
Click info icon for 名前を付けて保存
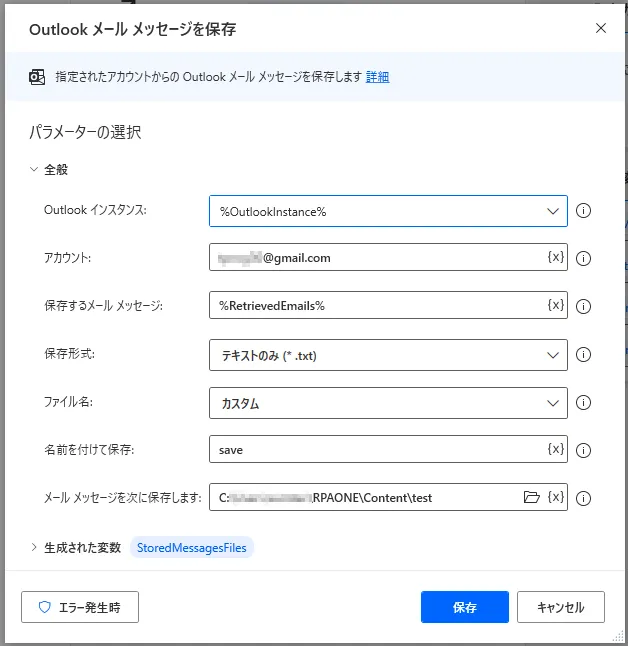(583, 450)
